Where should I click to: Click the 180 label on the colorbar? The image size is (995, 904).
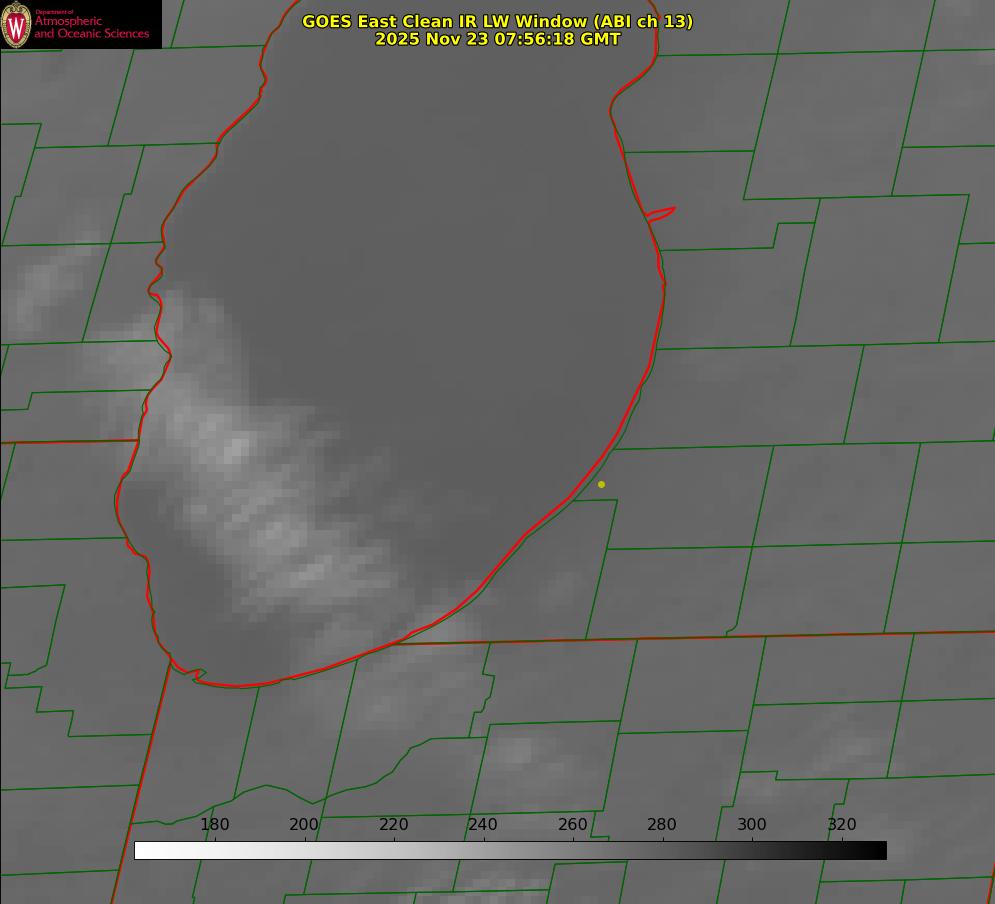tap(215, 825)
